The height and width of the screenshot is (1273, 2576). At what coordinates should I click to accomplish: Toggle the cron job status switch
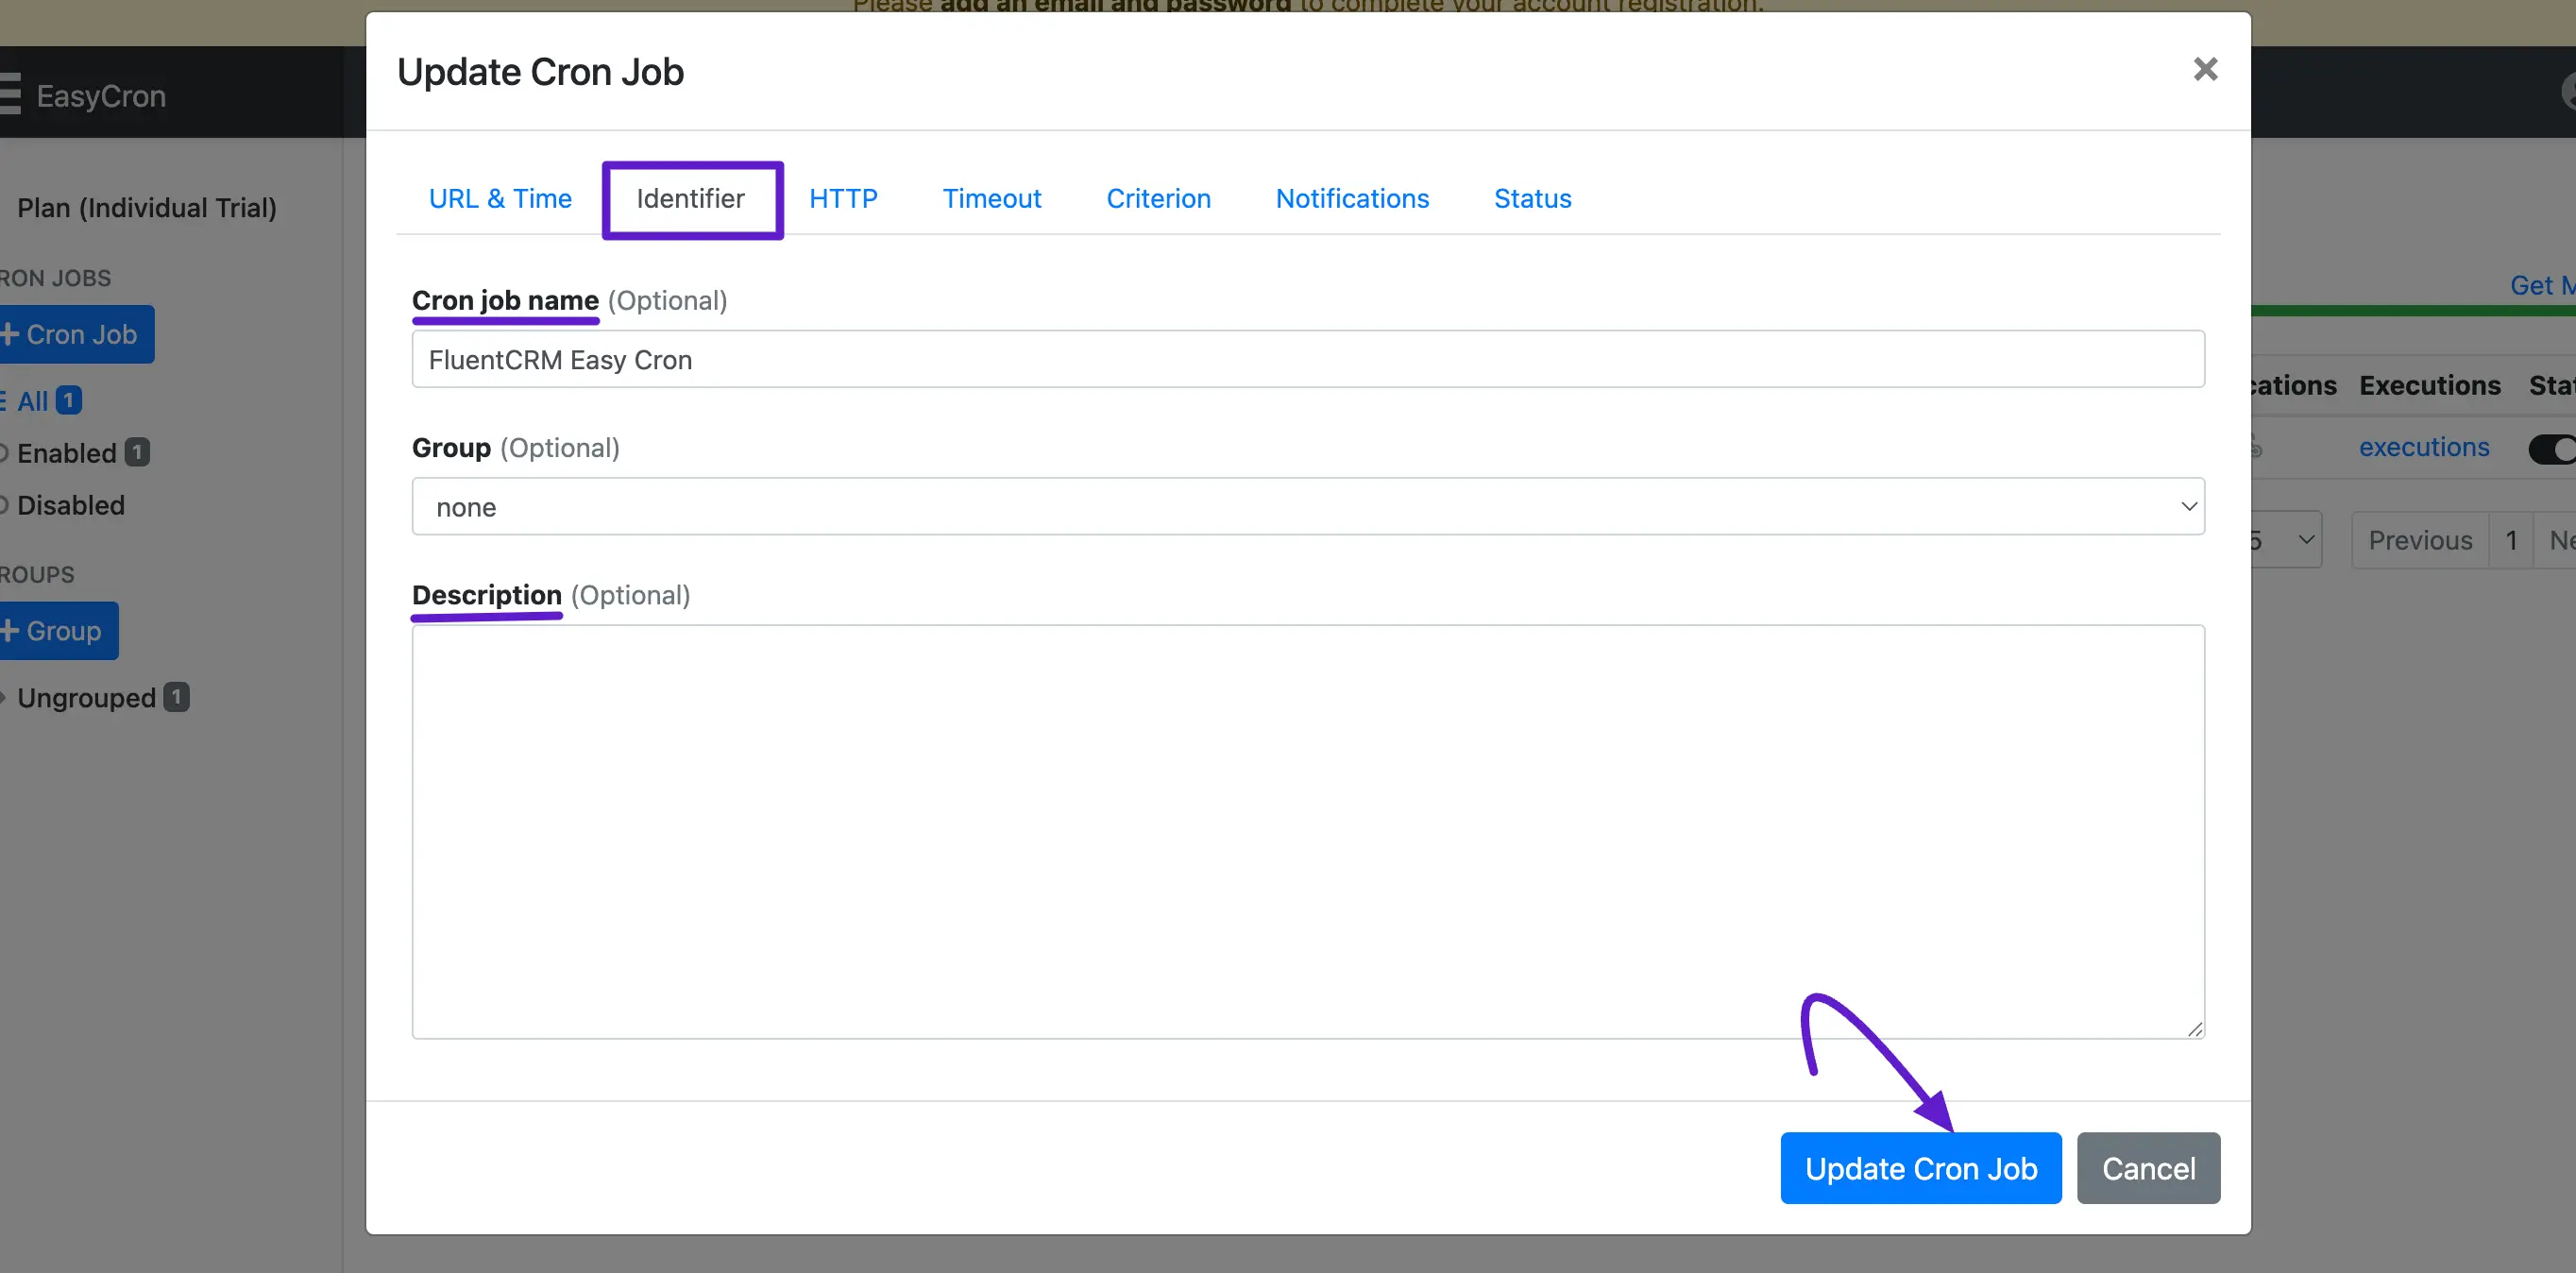point(2552,449)
